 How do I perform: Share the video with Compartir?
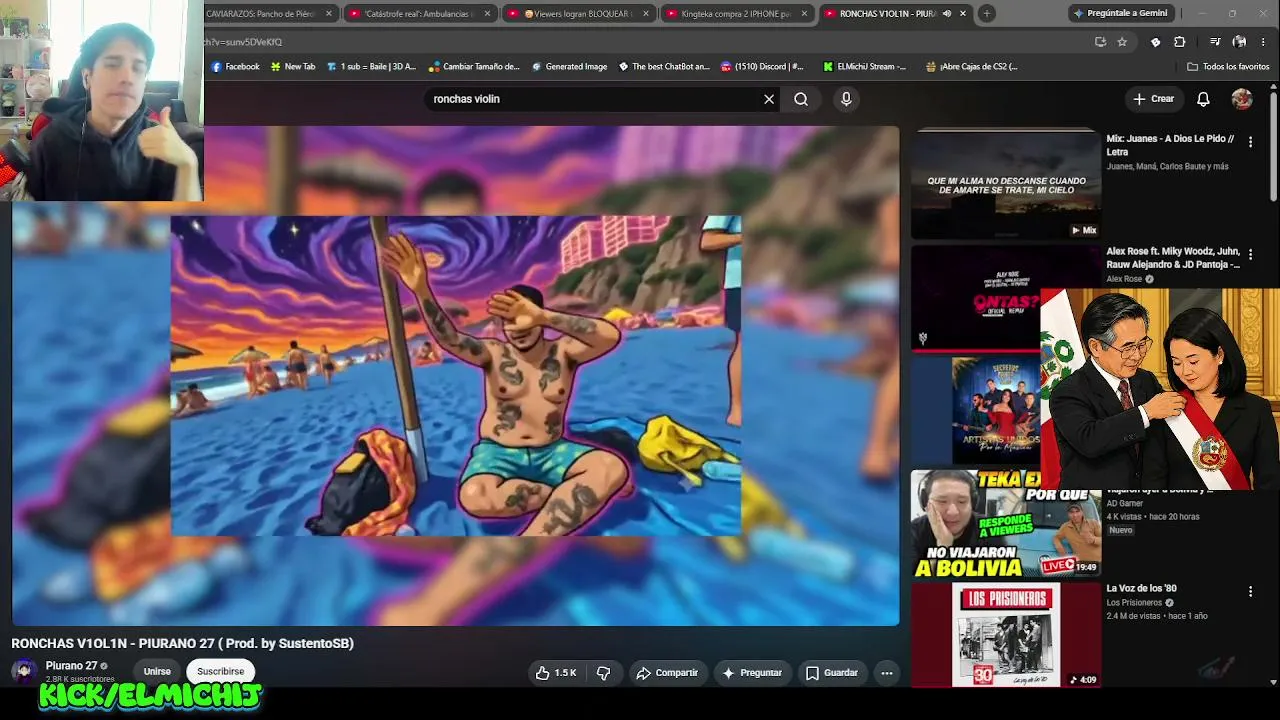tap(667, 673)
